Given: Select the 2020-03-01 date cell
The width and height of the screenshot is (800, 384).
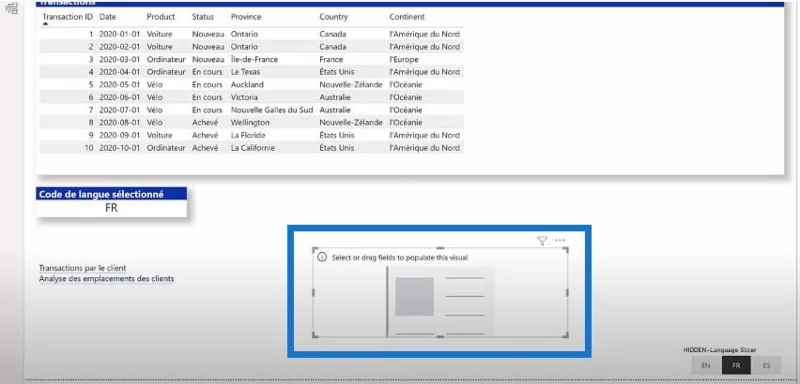Looking at the screenshot, I should pyautogui.click(x=120, y=59).
